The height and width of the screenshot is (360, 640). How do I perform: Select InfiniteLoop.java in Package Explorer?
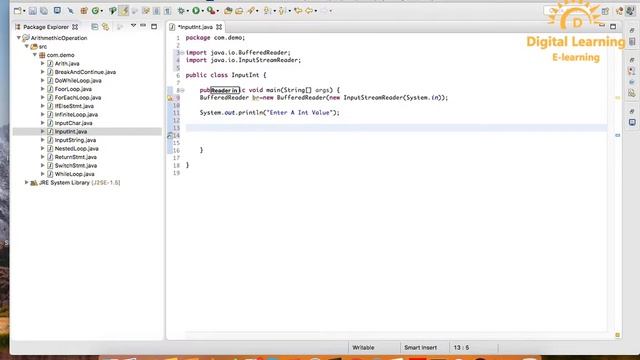tap(76, 115)
